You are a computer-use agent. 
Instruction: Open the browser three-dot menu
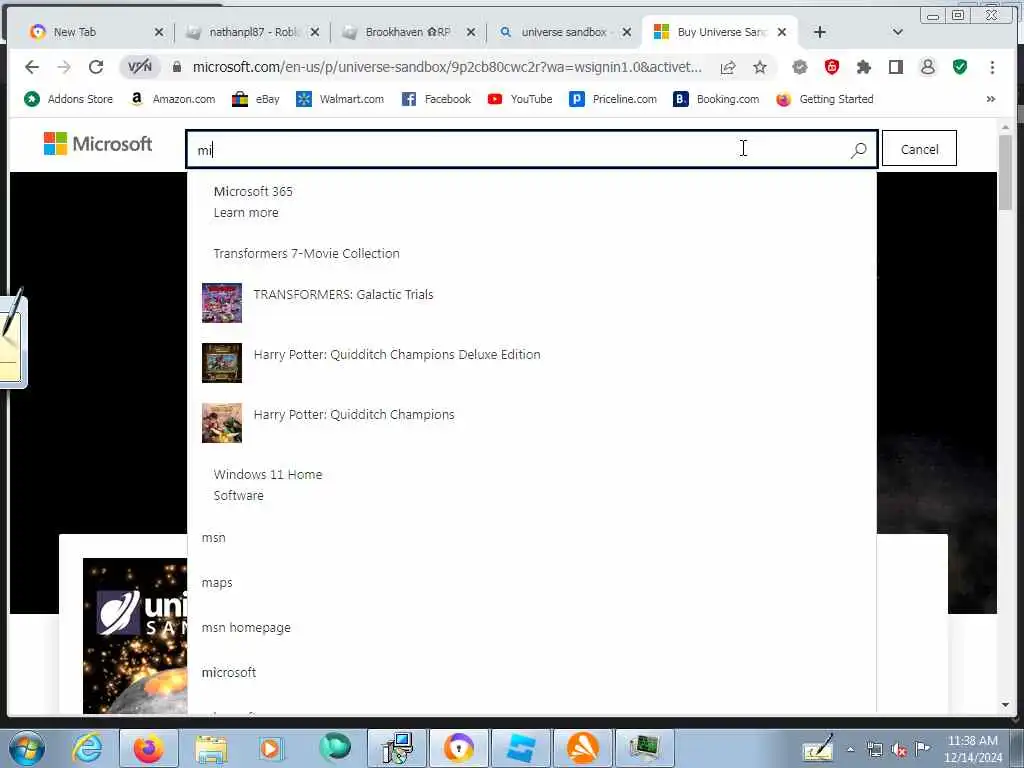992,67
